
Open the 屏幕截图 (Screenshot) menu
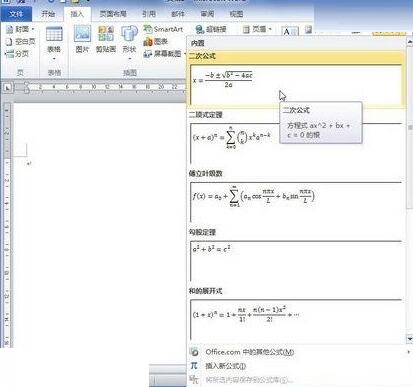(164, 53)
